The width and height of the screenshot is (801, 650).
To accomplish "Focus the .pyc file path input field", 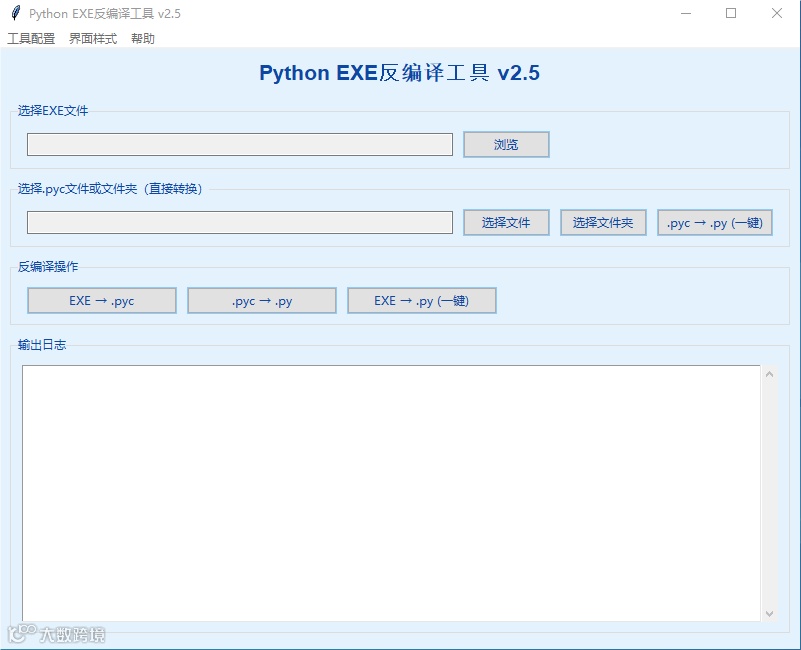I will pos(240,223).
